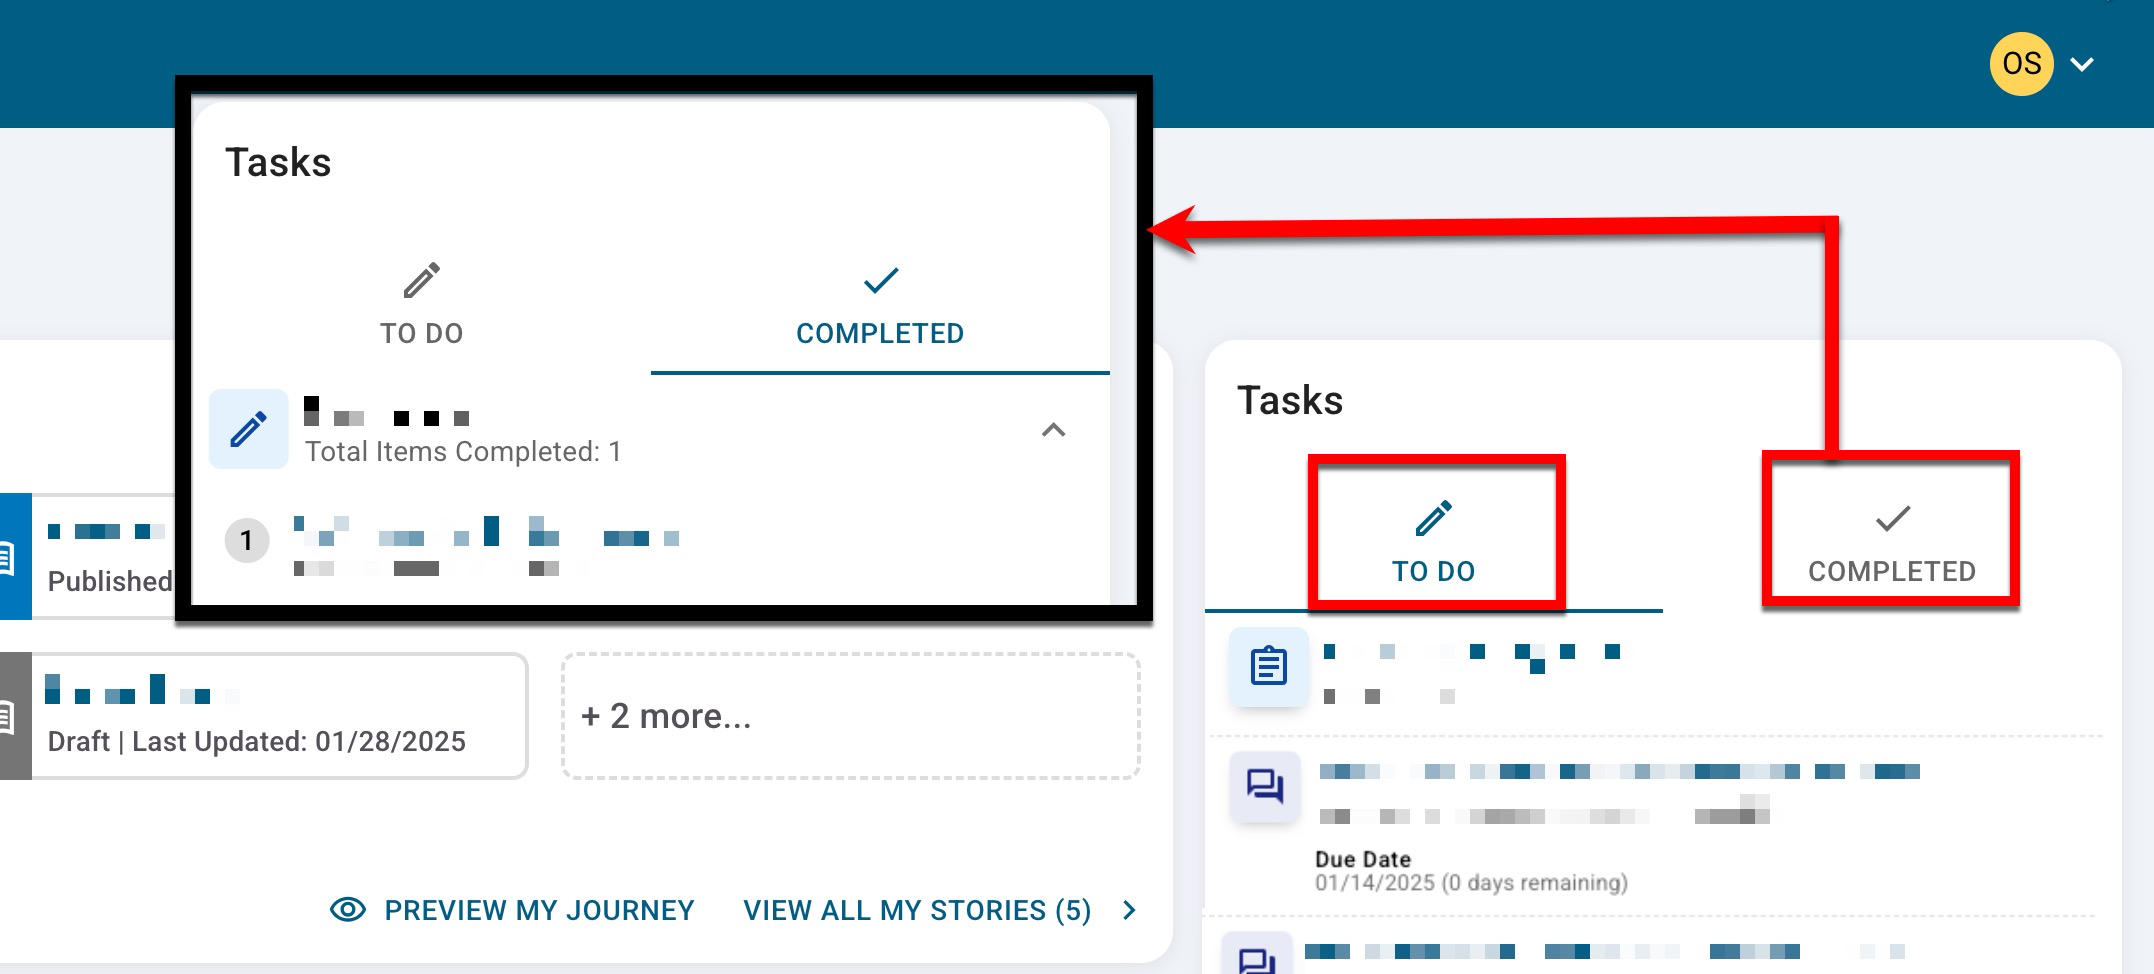Screen dimensions: 2154x974
Task: Collapse the completed items group with up chevron
Action: pos(1053,430)
